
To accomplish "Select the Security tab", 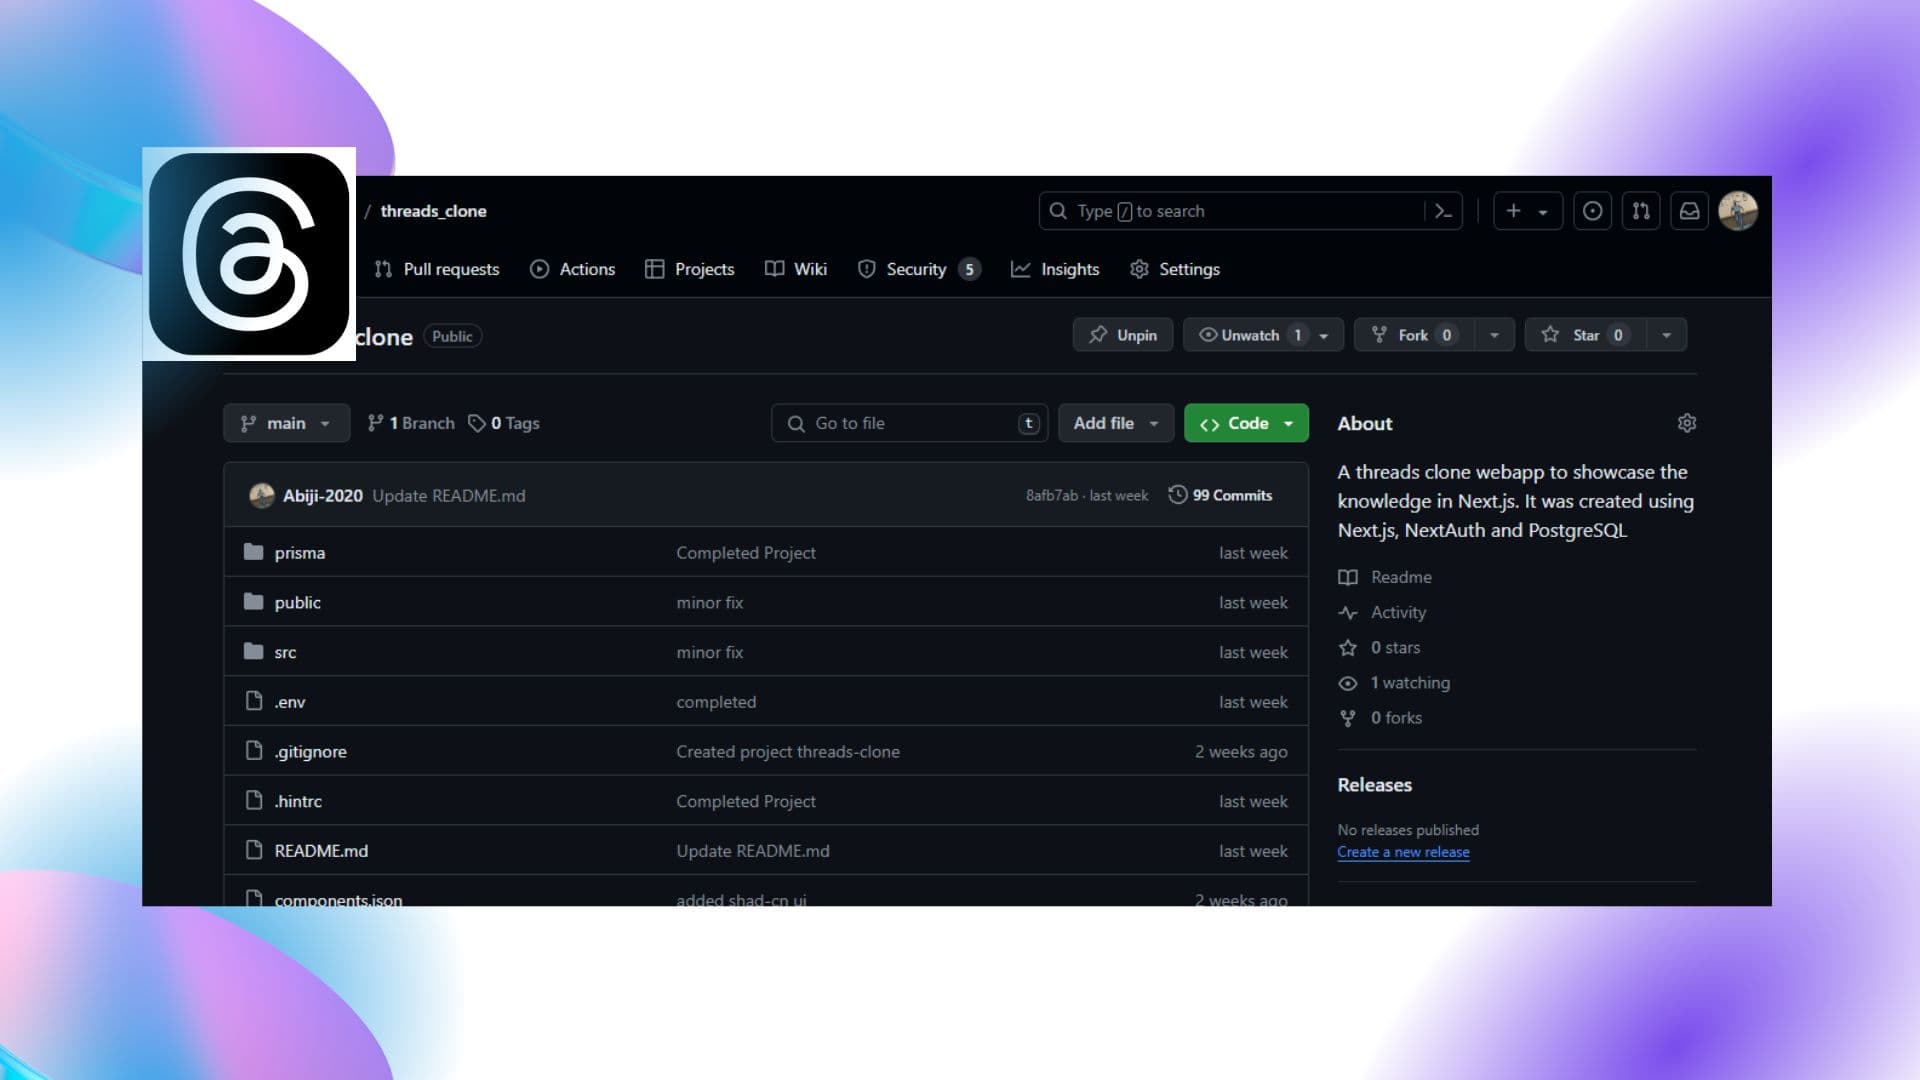I will click(x=916, y=268).
